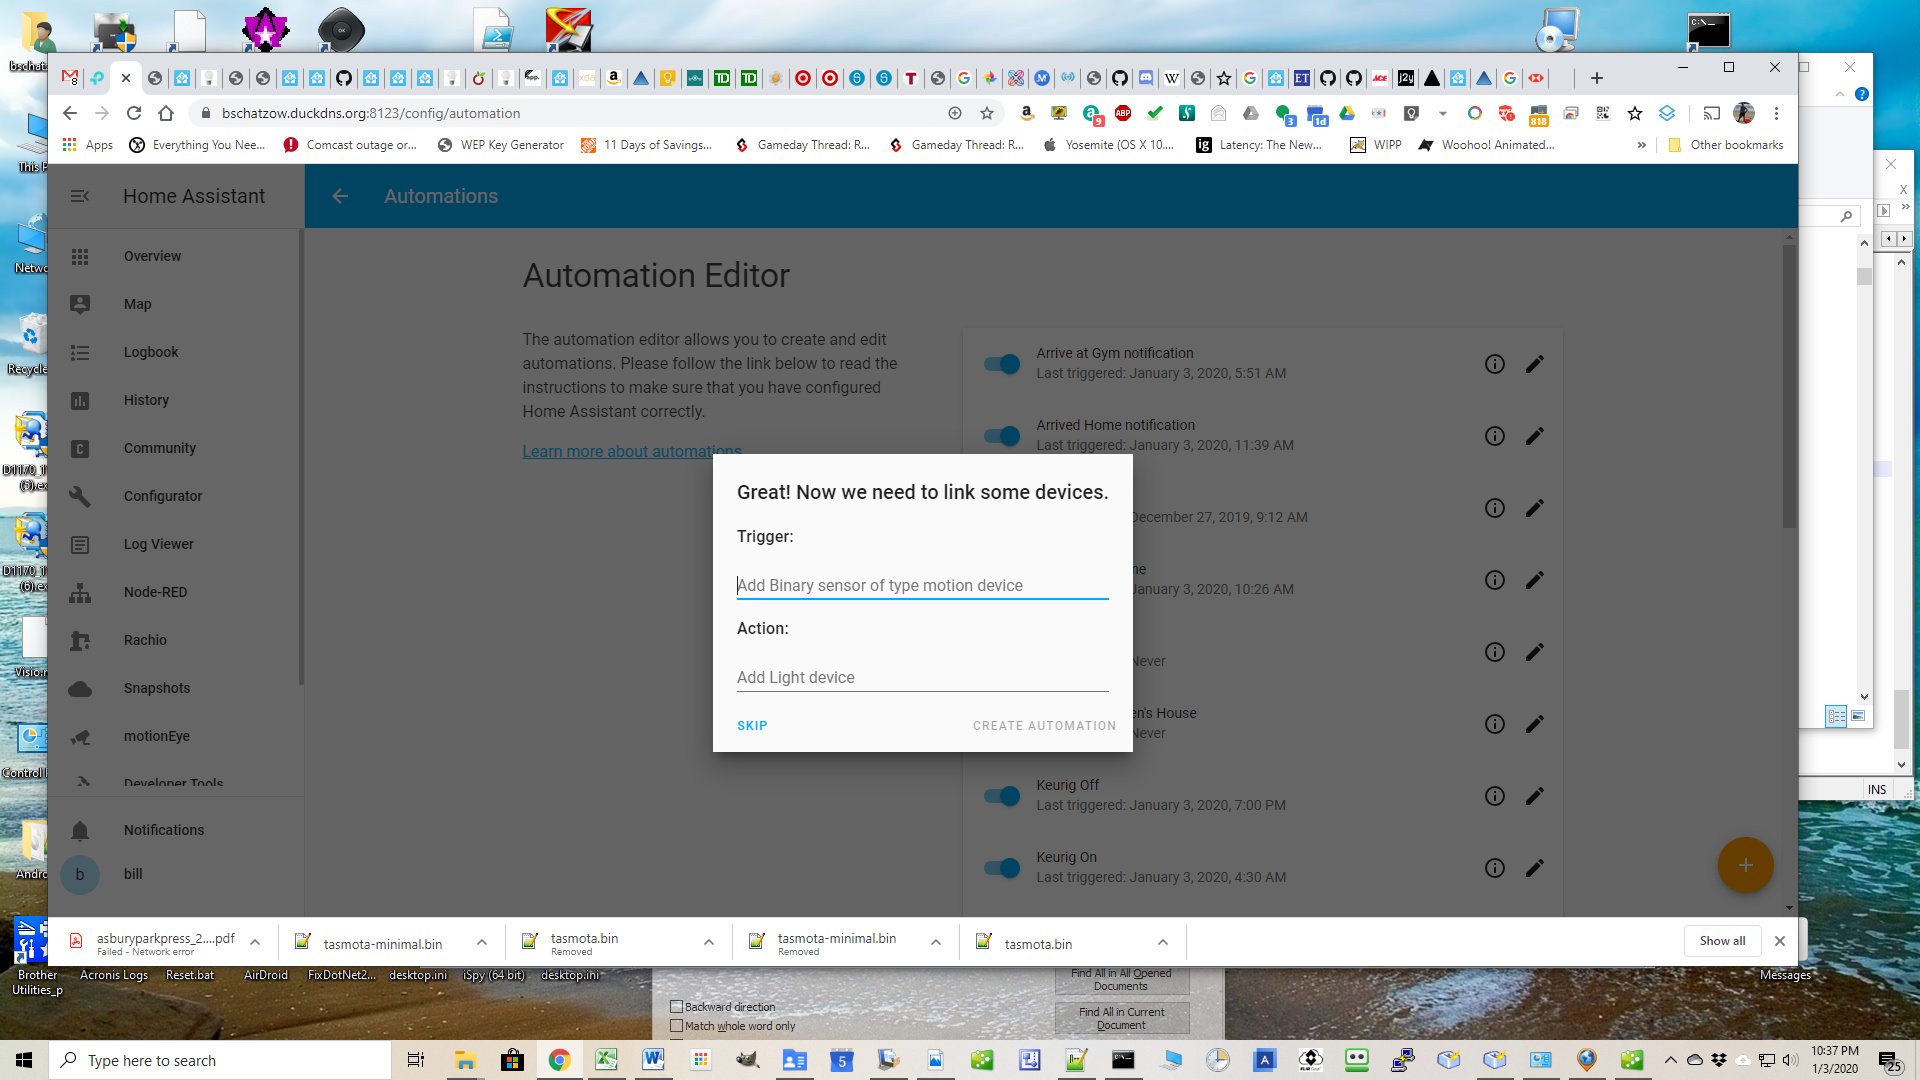Image resolution: width=1920 pixels, height=1080 pixels.
Task: Open the Map sidebar icon
Action: click(80, 305)
